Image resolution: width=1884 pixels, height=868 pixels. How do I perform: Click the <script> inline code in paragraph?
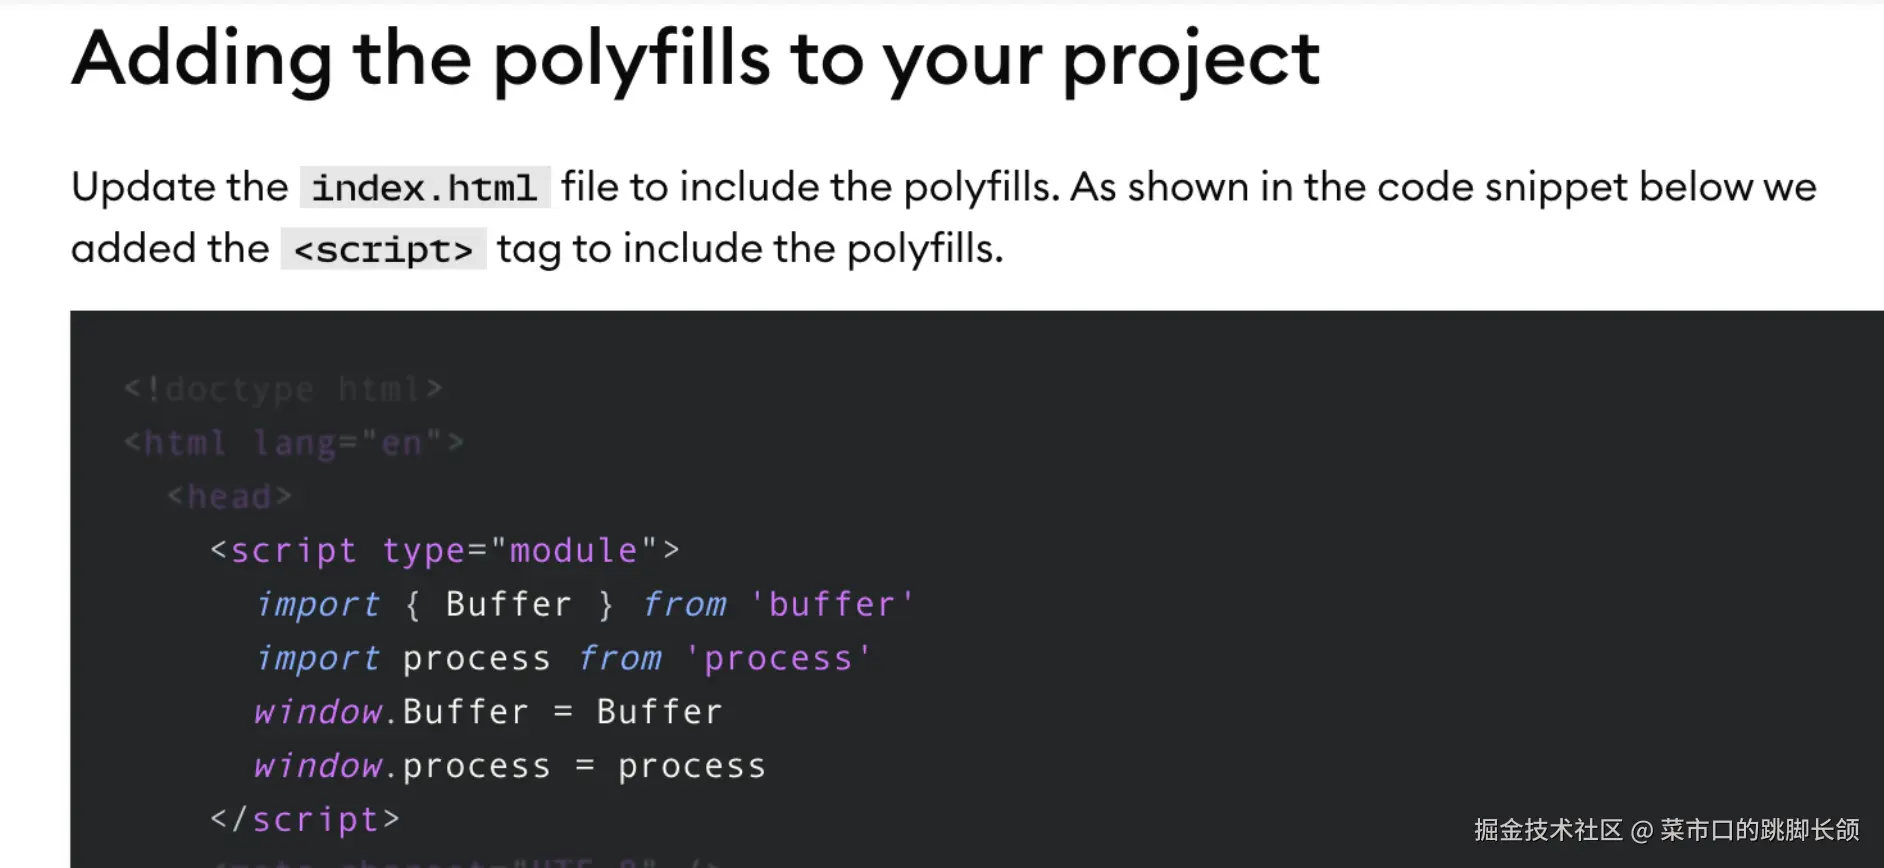pos(383,249)
